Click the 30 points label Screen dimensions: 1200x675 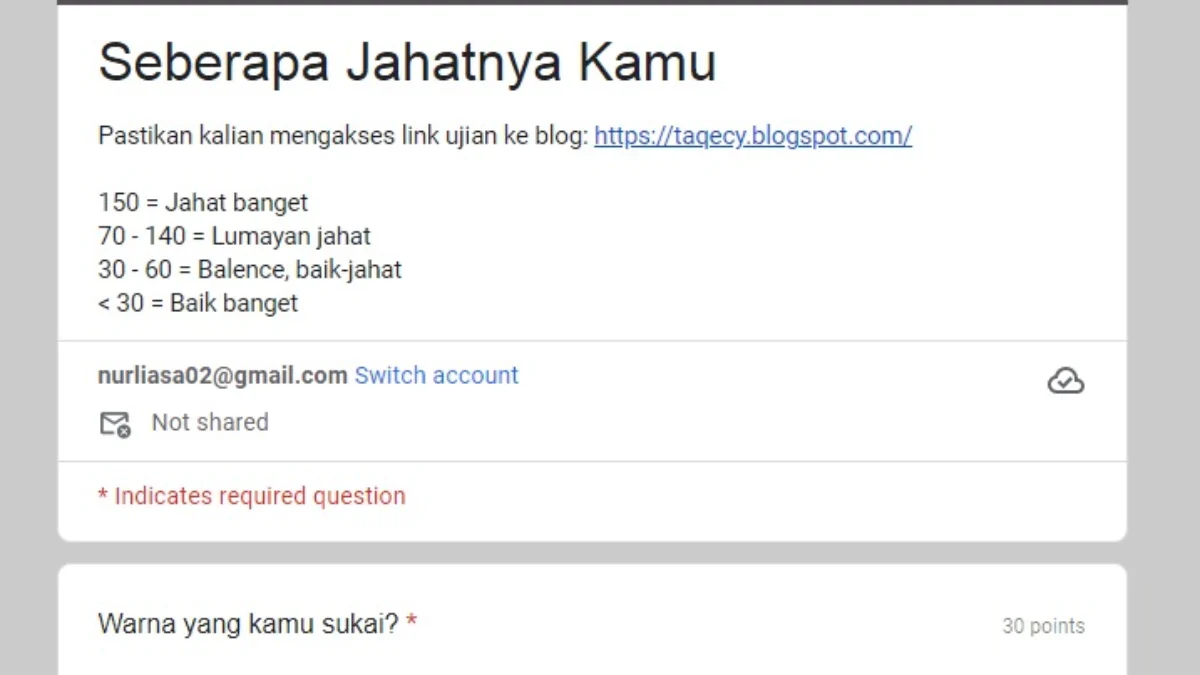tap(1043, 626)
